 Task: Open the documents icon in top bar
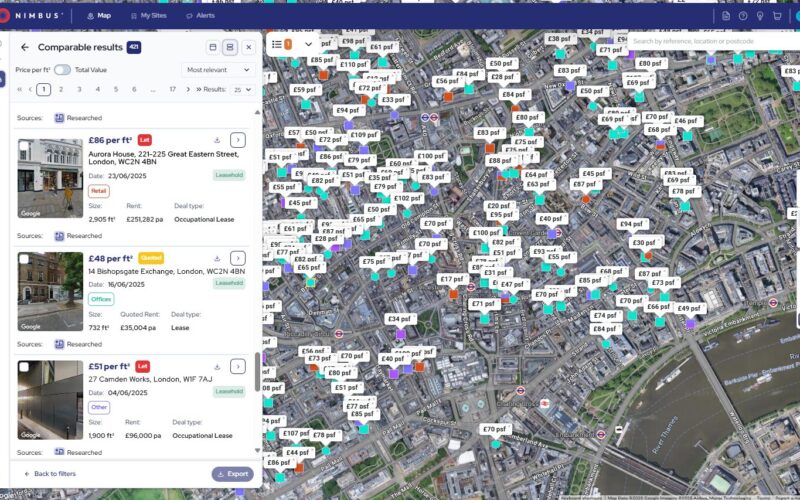726,16
